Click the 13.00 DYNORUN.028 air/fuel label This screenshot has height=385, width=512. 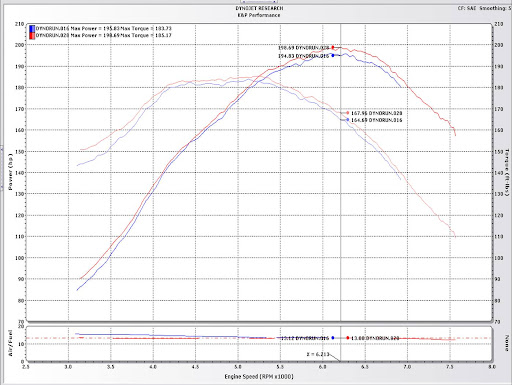(375, 338)
